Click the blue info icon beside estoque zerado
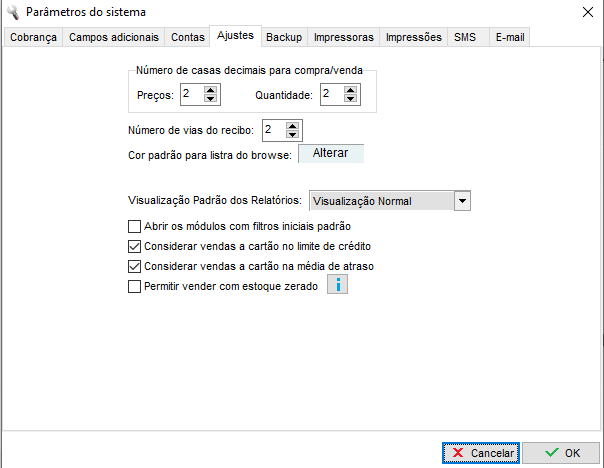The width and height of the screenshot is (604, 468). coord(338,286)
